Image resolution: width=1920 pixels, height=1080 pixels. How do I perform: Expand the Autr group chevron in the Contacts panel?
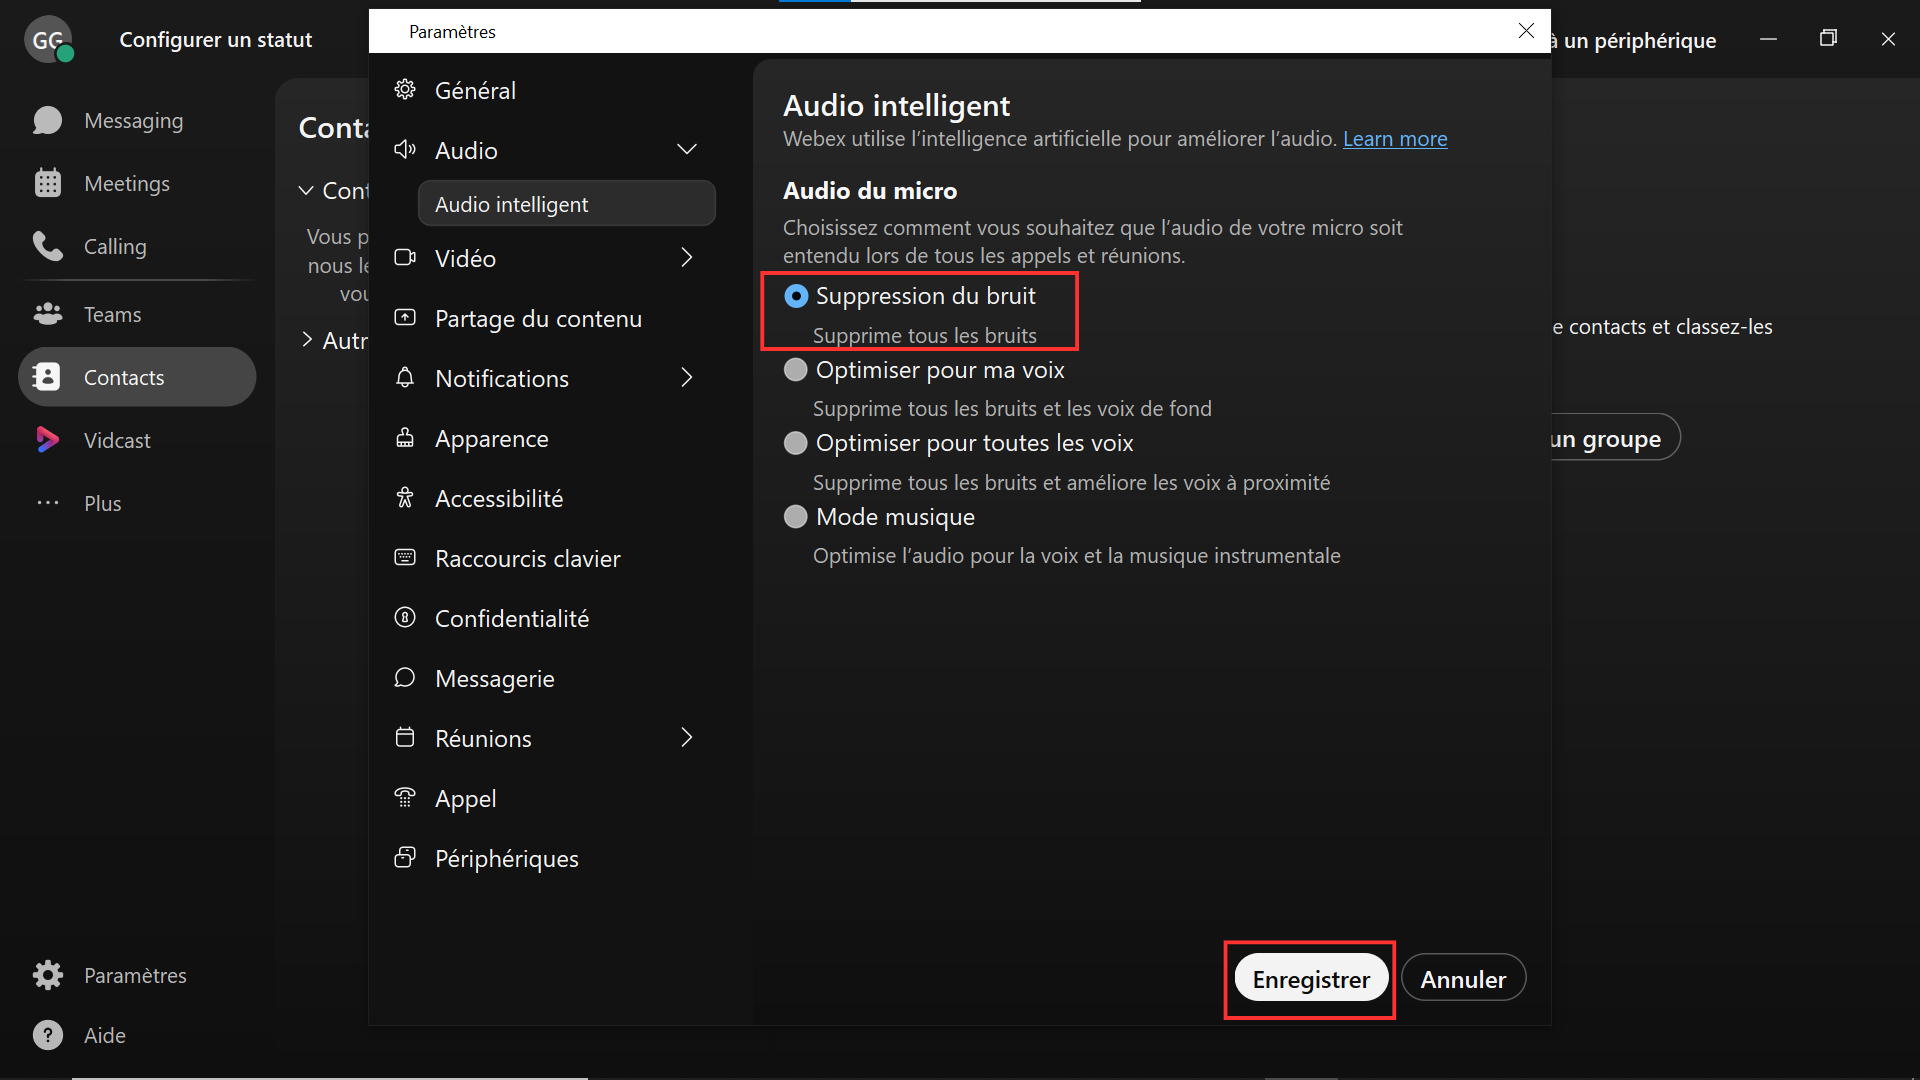click(306, 340)
